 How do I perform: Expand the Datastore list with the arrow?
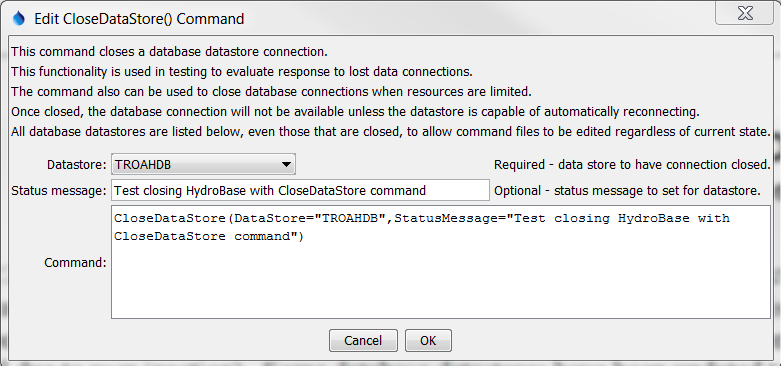pyautogui.click(x=286, y=164)
